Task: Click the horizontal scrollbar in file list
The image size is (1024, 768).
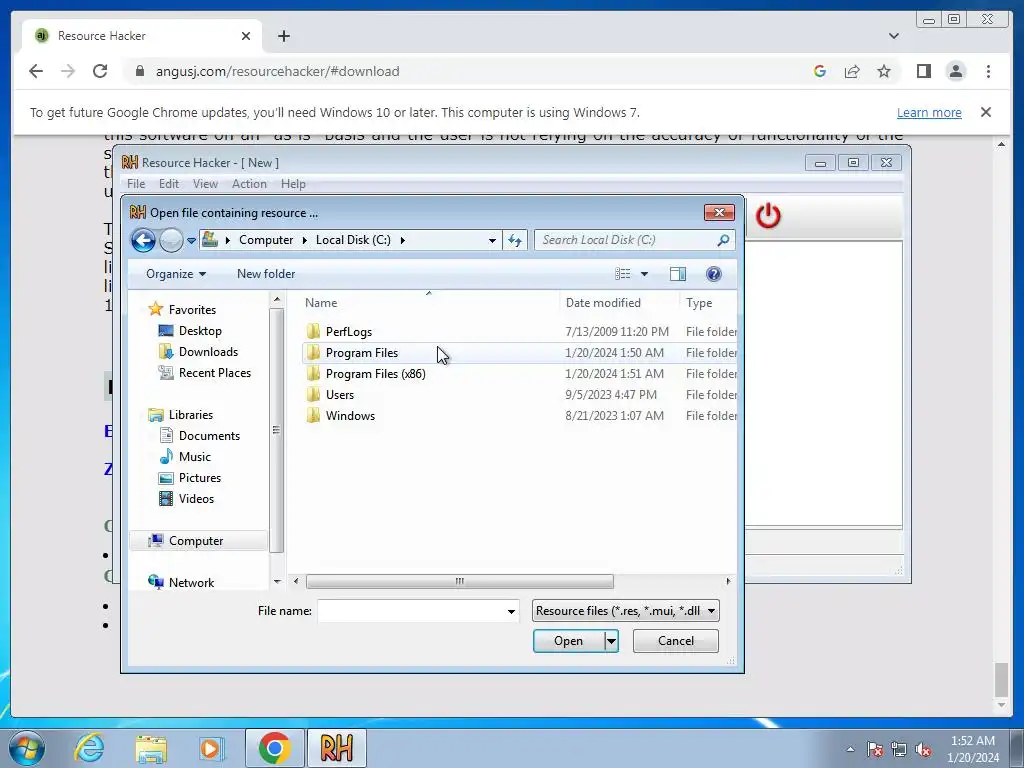Action: (x=460, y=581)
